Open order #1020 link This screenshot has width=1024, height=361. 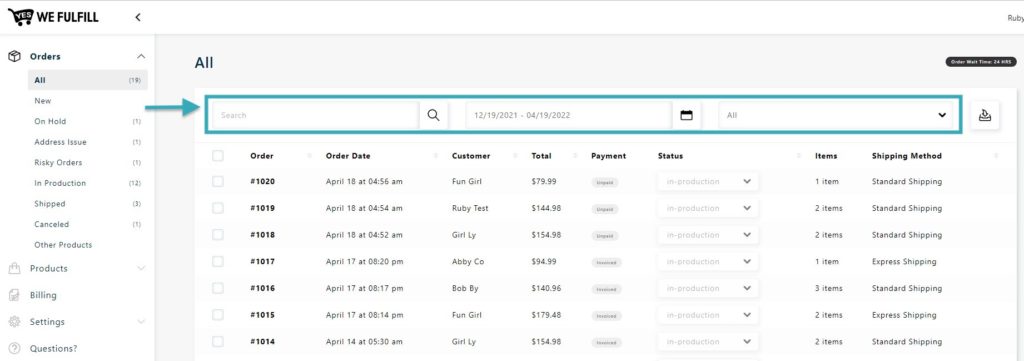click(263, 181)
